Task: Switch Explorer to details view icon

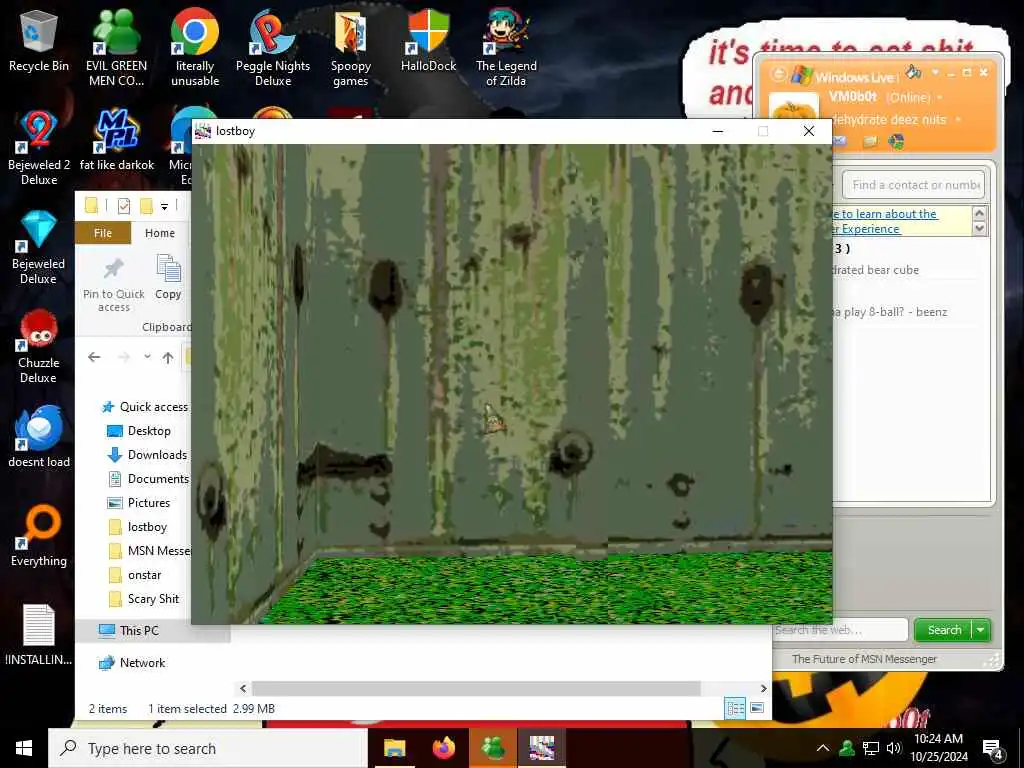Action: [x=735, y=708]
